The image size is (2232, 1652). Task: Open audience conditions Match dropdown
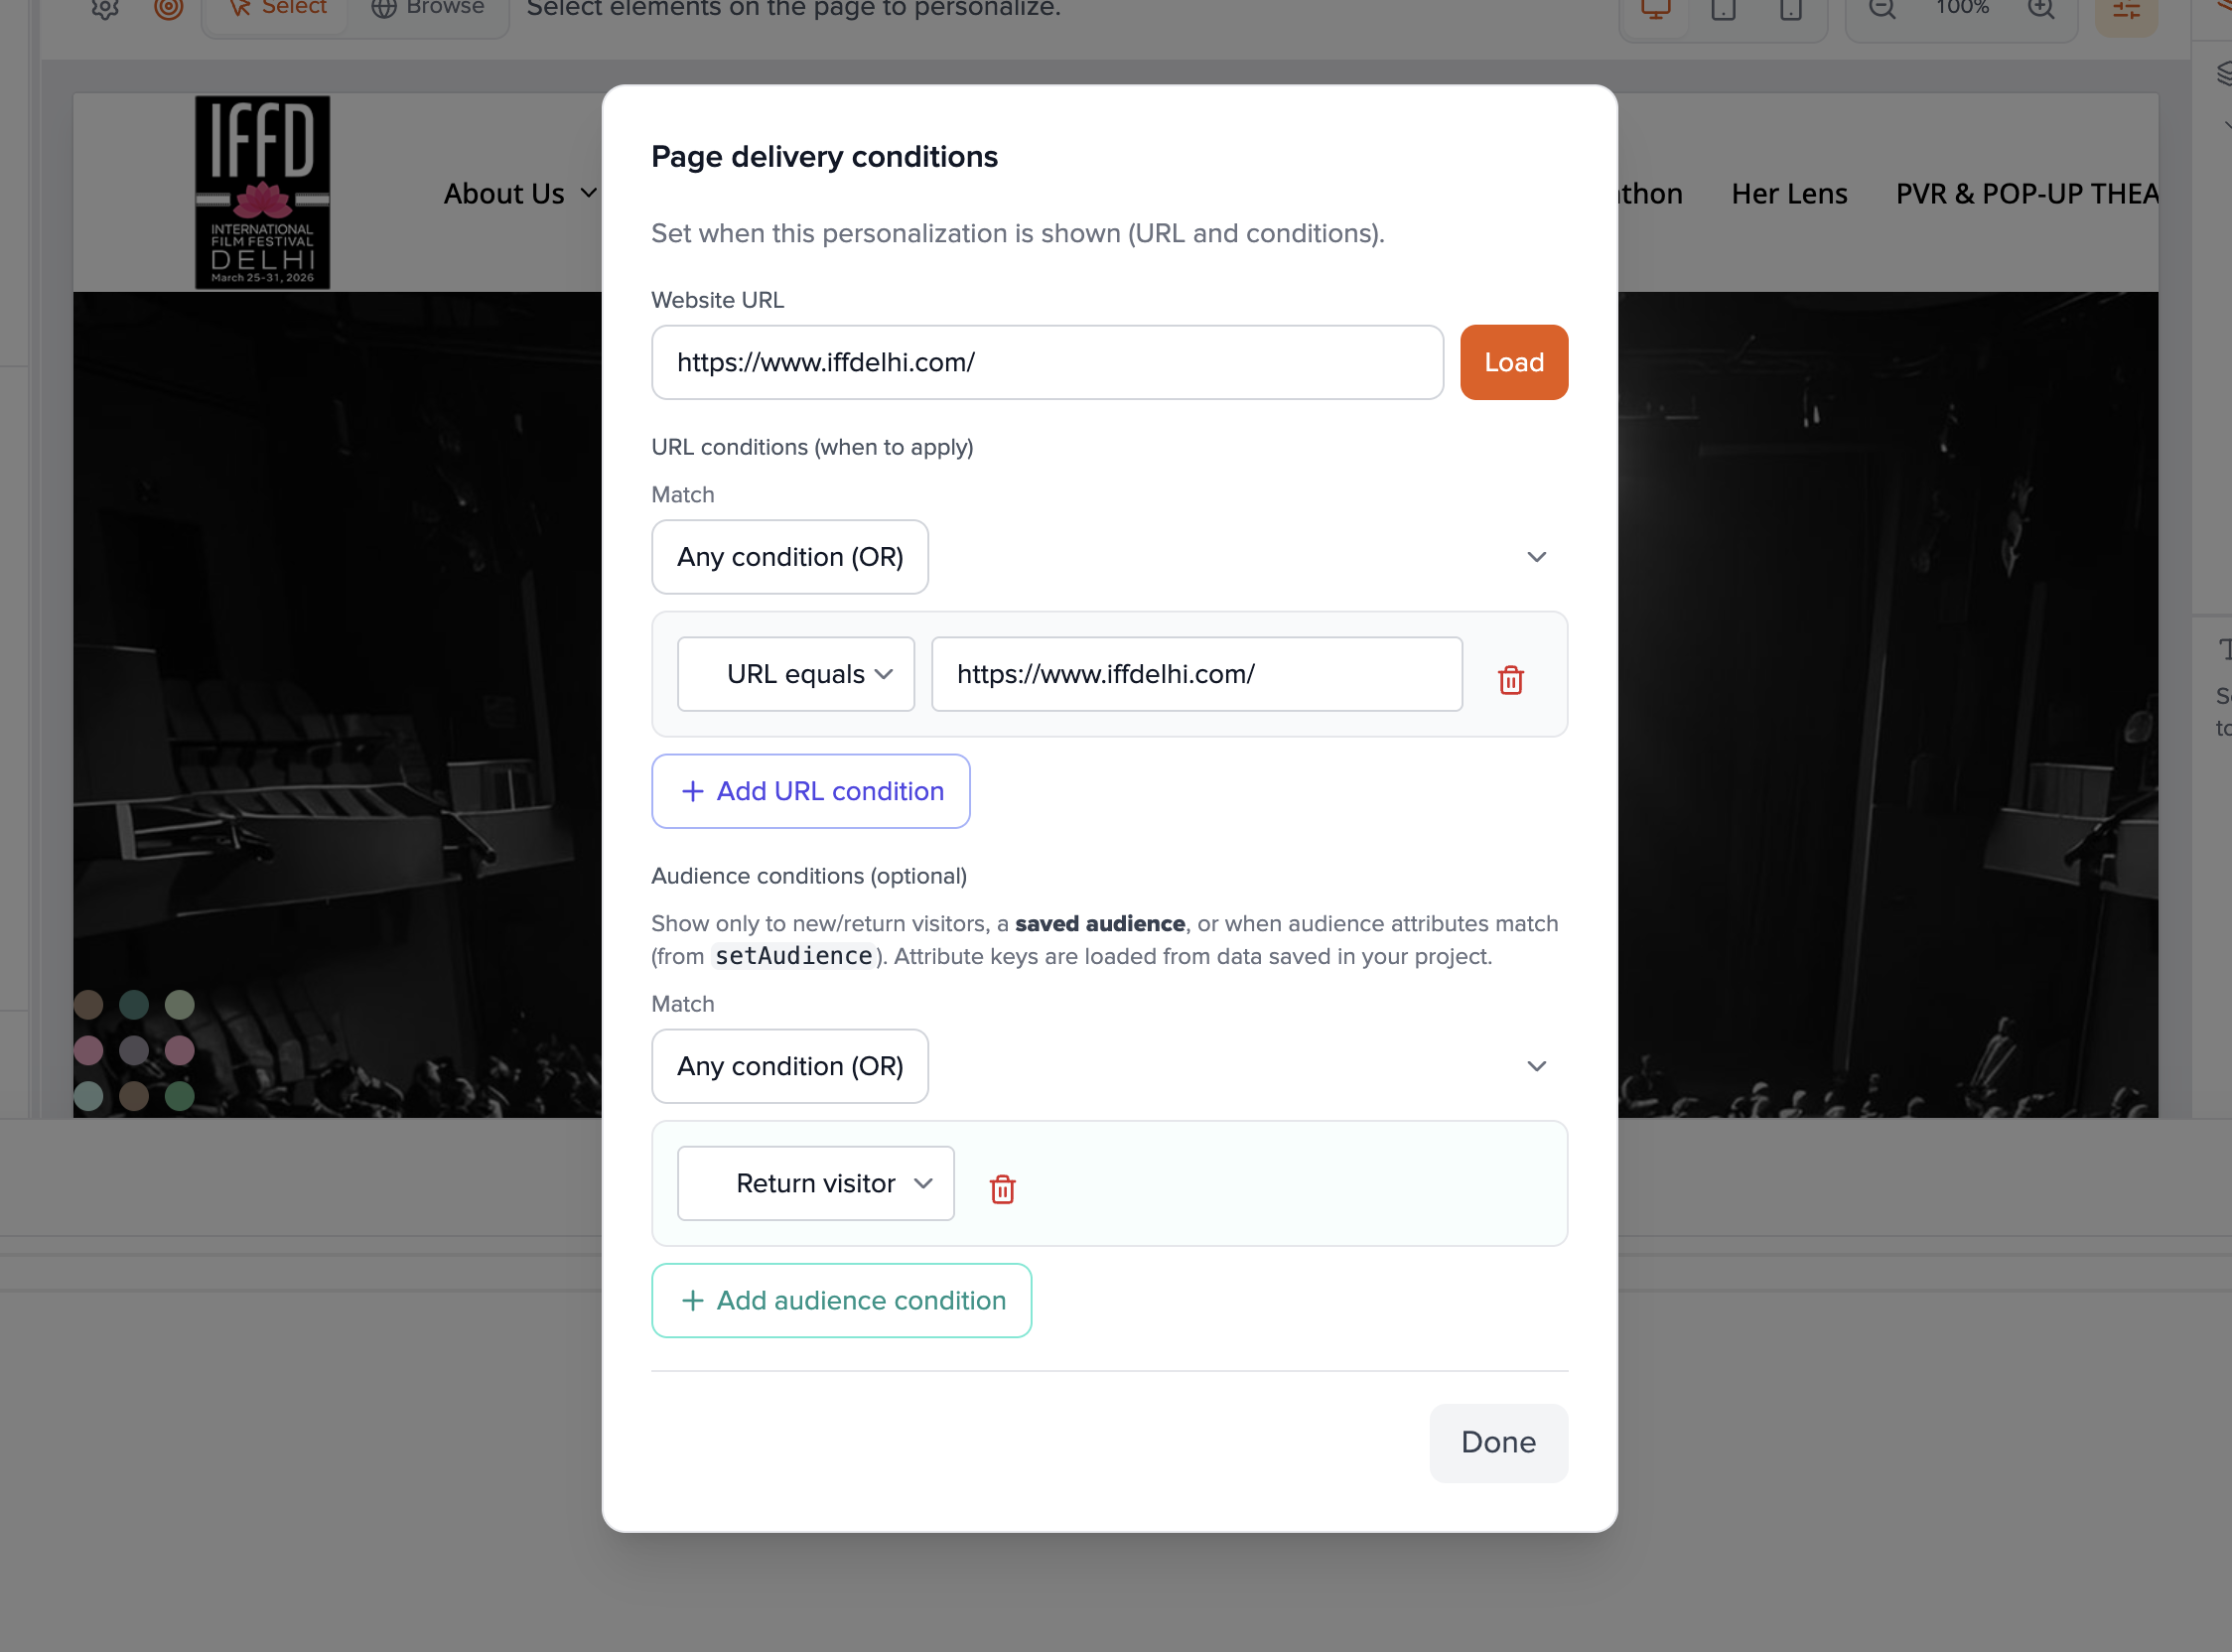(1109, 1066)
